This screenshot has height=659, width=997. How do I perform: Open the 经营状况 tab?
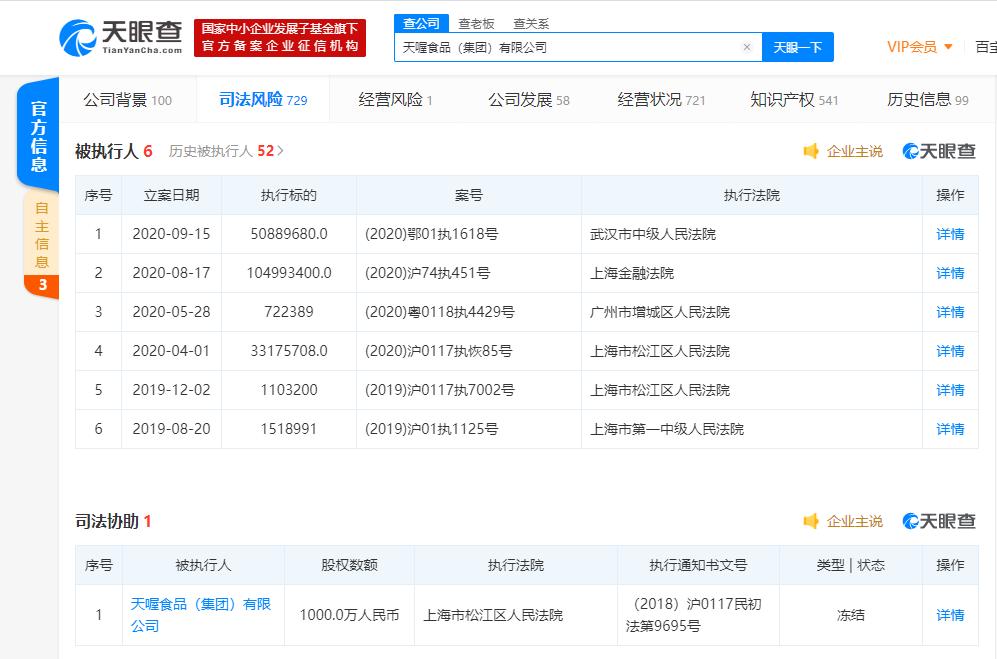pos(661,100)
